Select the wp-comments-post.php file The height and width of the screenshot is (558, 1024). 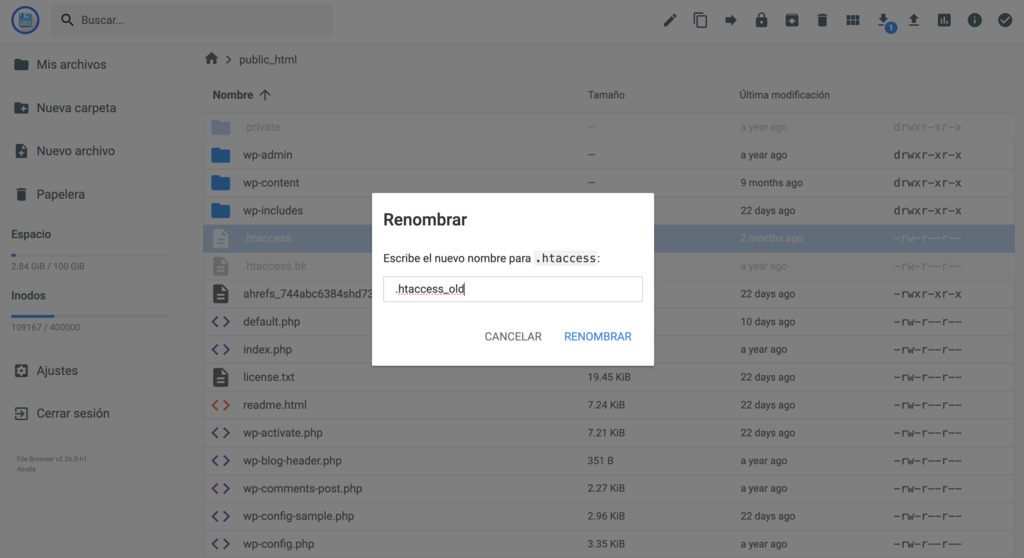(x=609, y=488)
